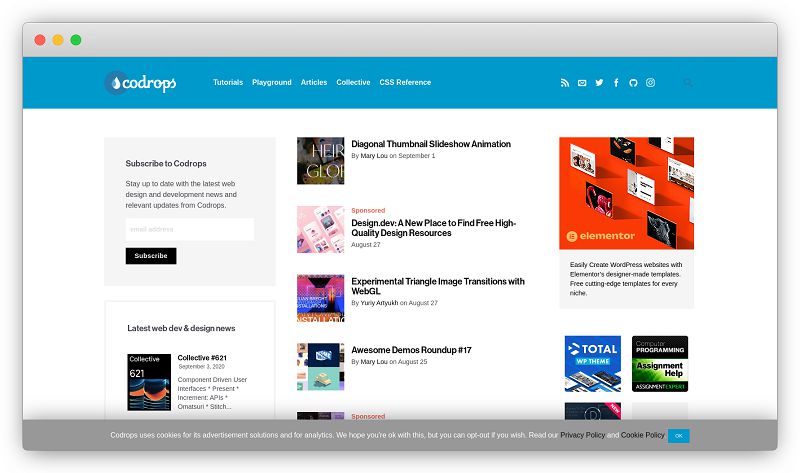
Task: Click the Awesome Demos Roundup thumbnail
Action: pos(320,366)
